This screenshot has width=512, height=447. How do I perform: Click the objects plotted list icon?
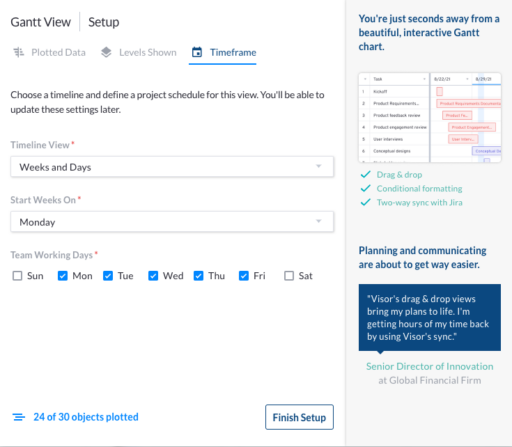click(19, 417)
